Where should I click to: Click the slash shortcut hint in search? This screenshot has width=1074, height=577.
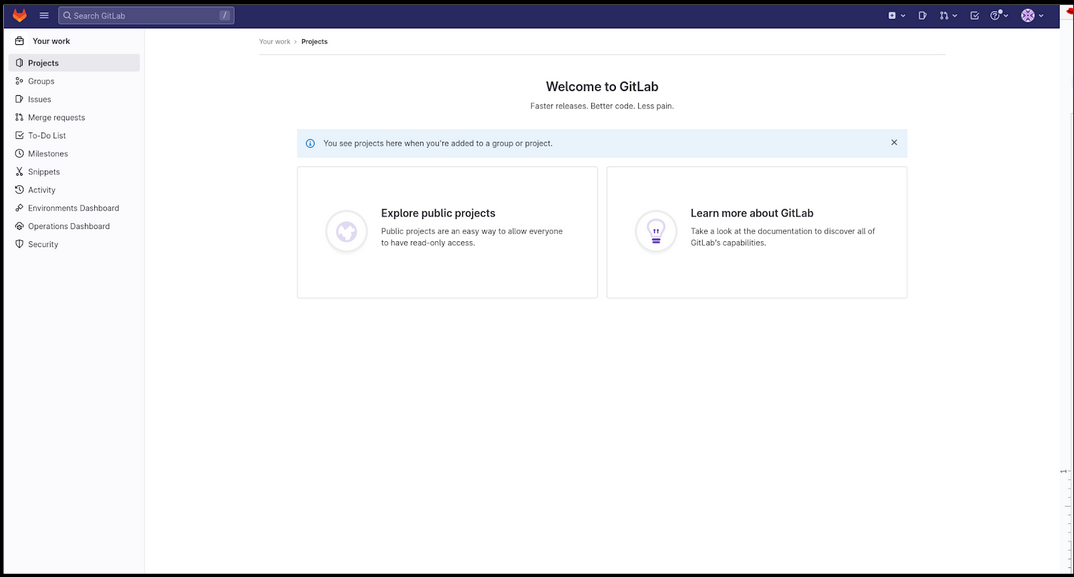[225, 15]
